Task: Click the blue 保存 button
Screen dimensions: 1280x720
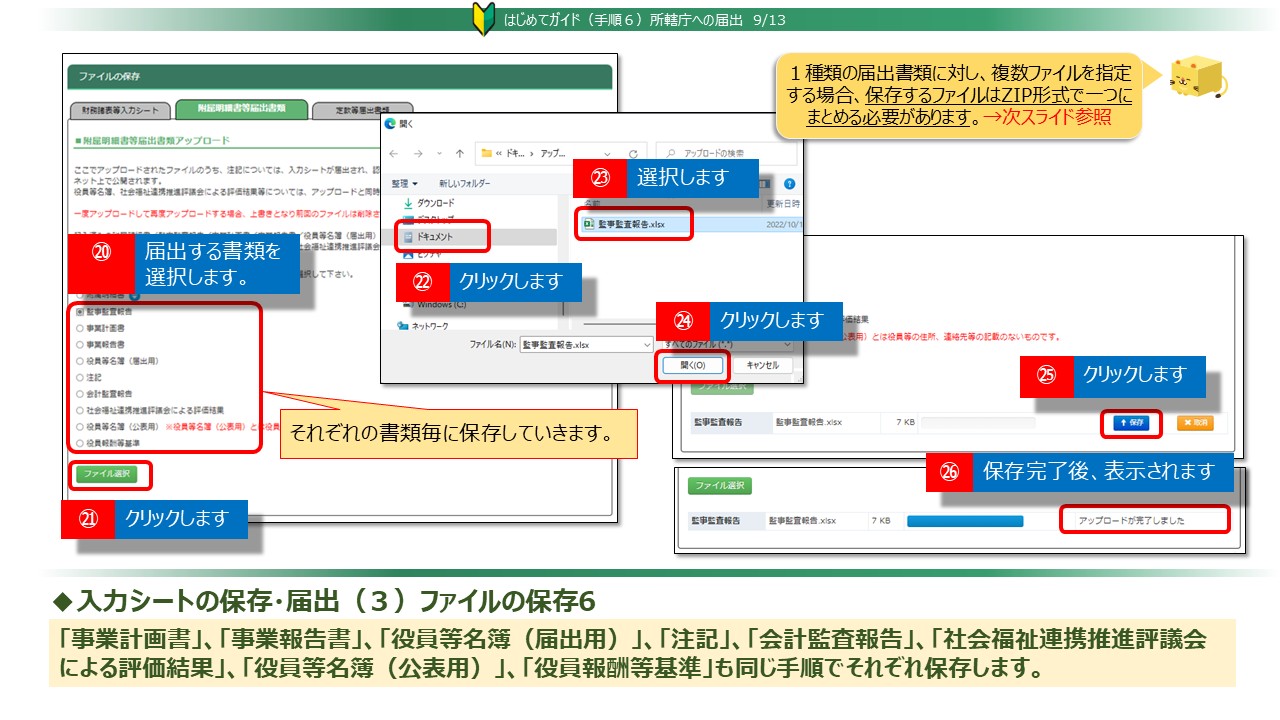Action: (1130, 423)
